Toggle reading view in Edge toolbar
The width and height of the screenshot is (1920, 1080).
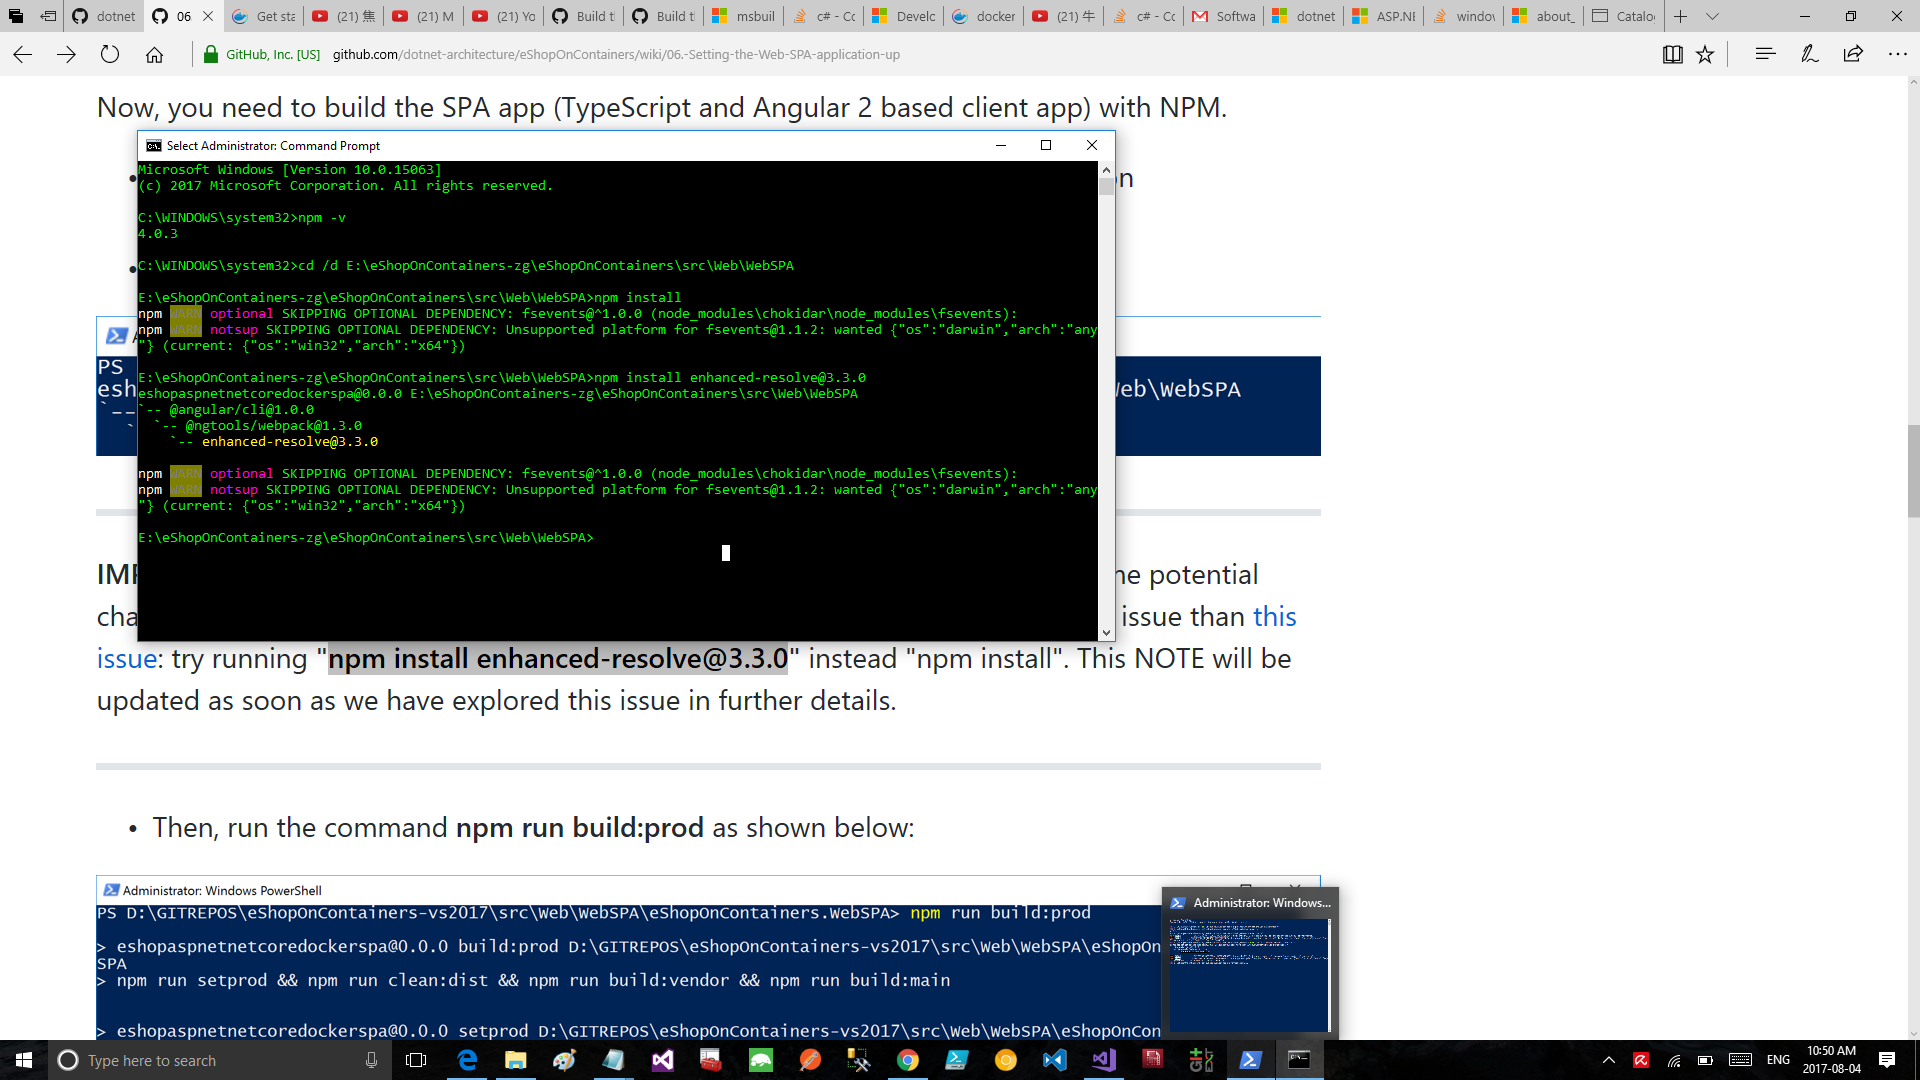pos(1674,54)
